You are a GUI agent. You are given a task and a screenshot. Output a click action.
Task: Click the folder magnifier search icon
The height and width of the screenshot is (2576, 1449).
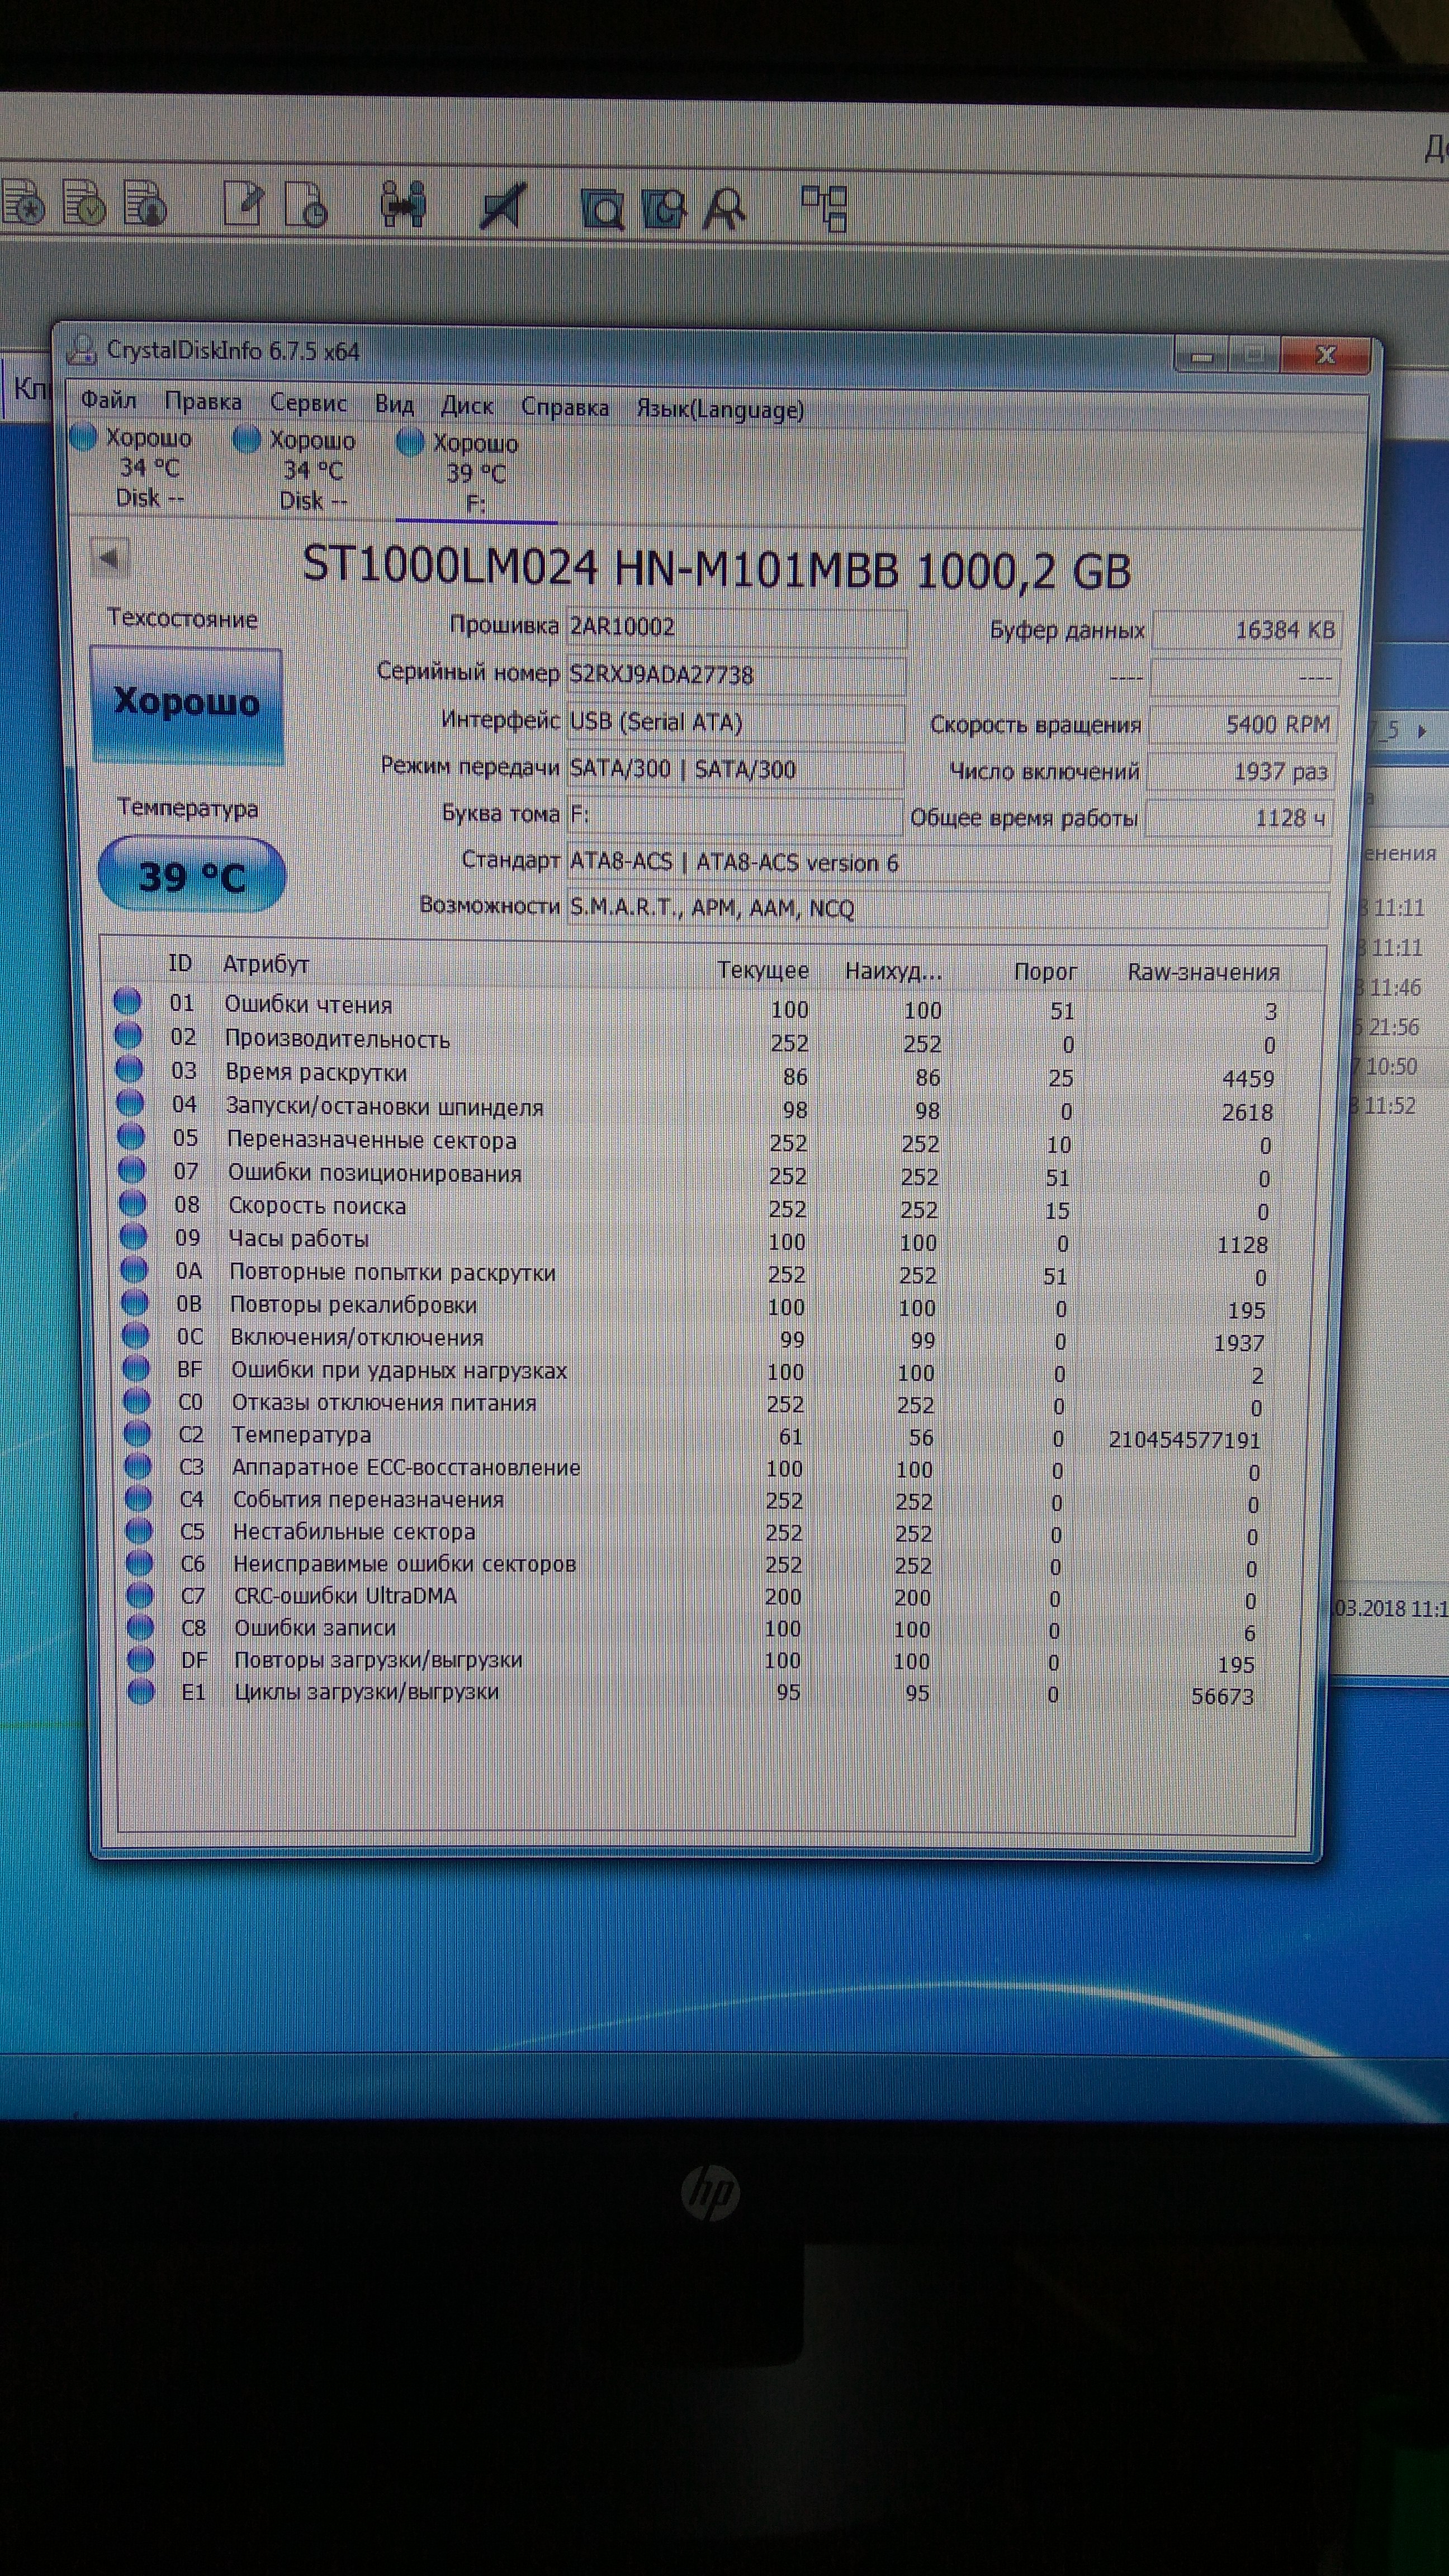coord(602,209)
